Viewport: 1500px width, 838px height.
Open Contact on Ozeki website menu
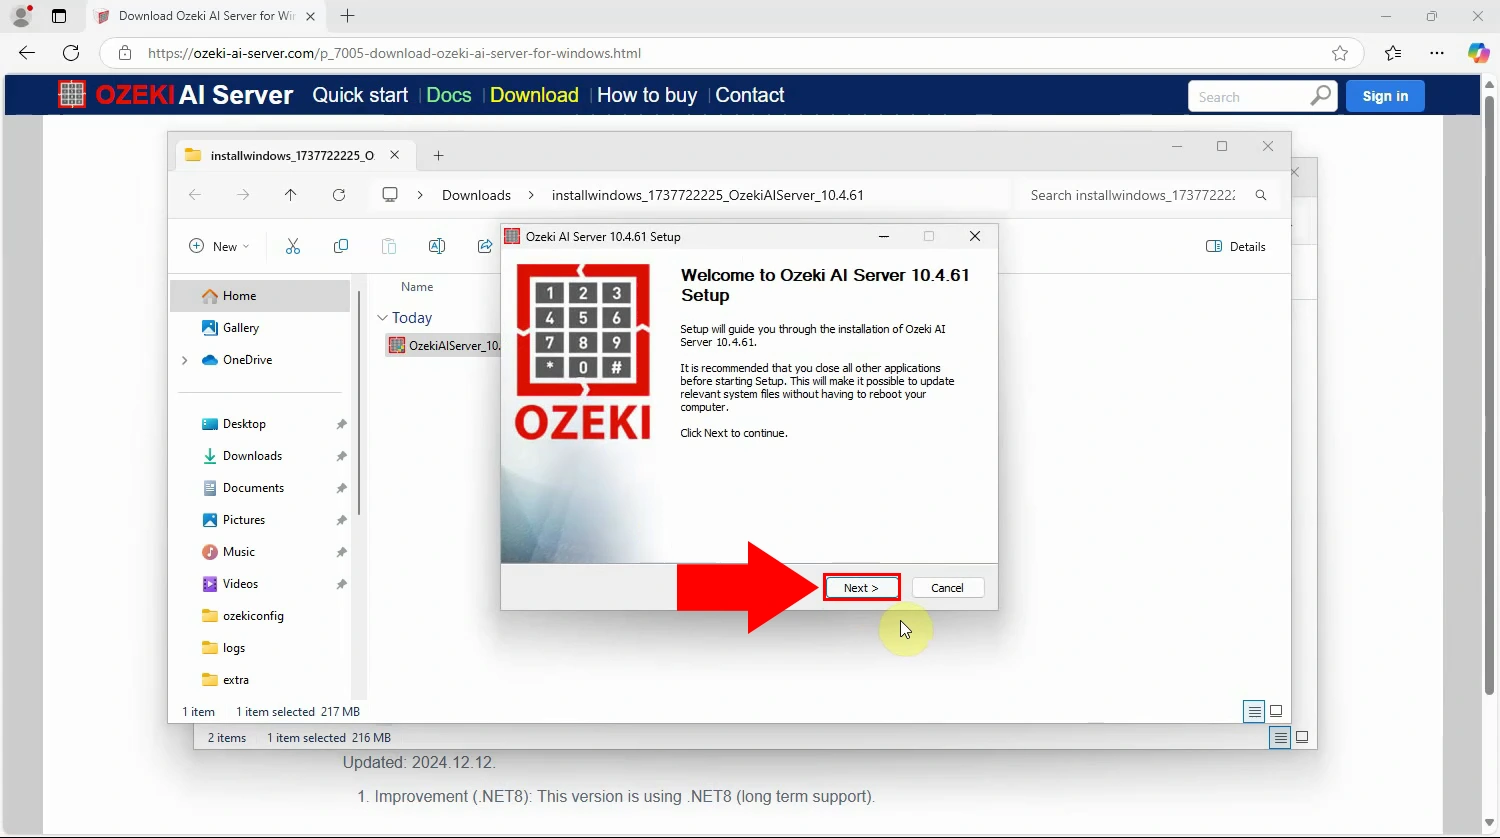coord(750,95)
